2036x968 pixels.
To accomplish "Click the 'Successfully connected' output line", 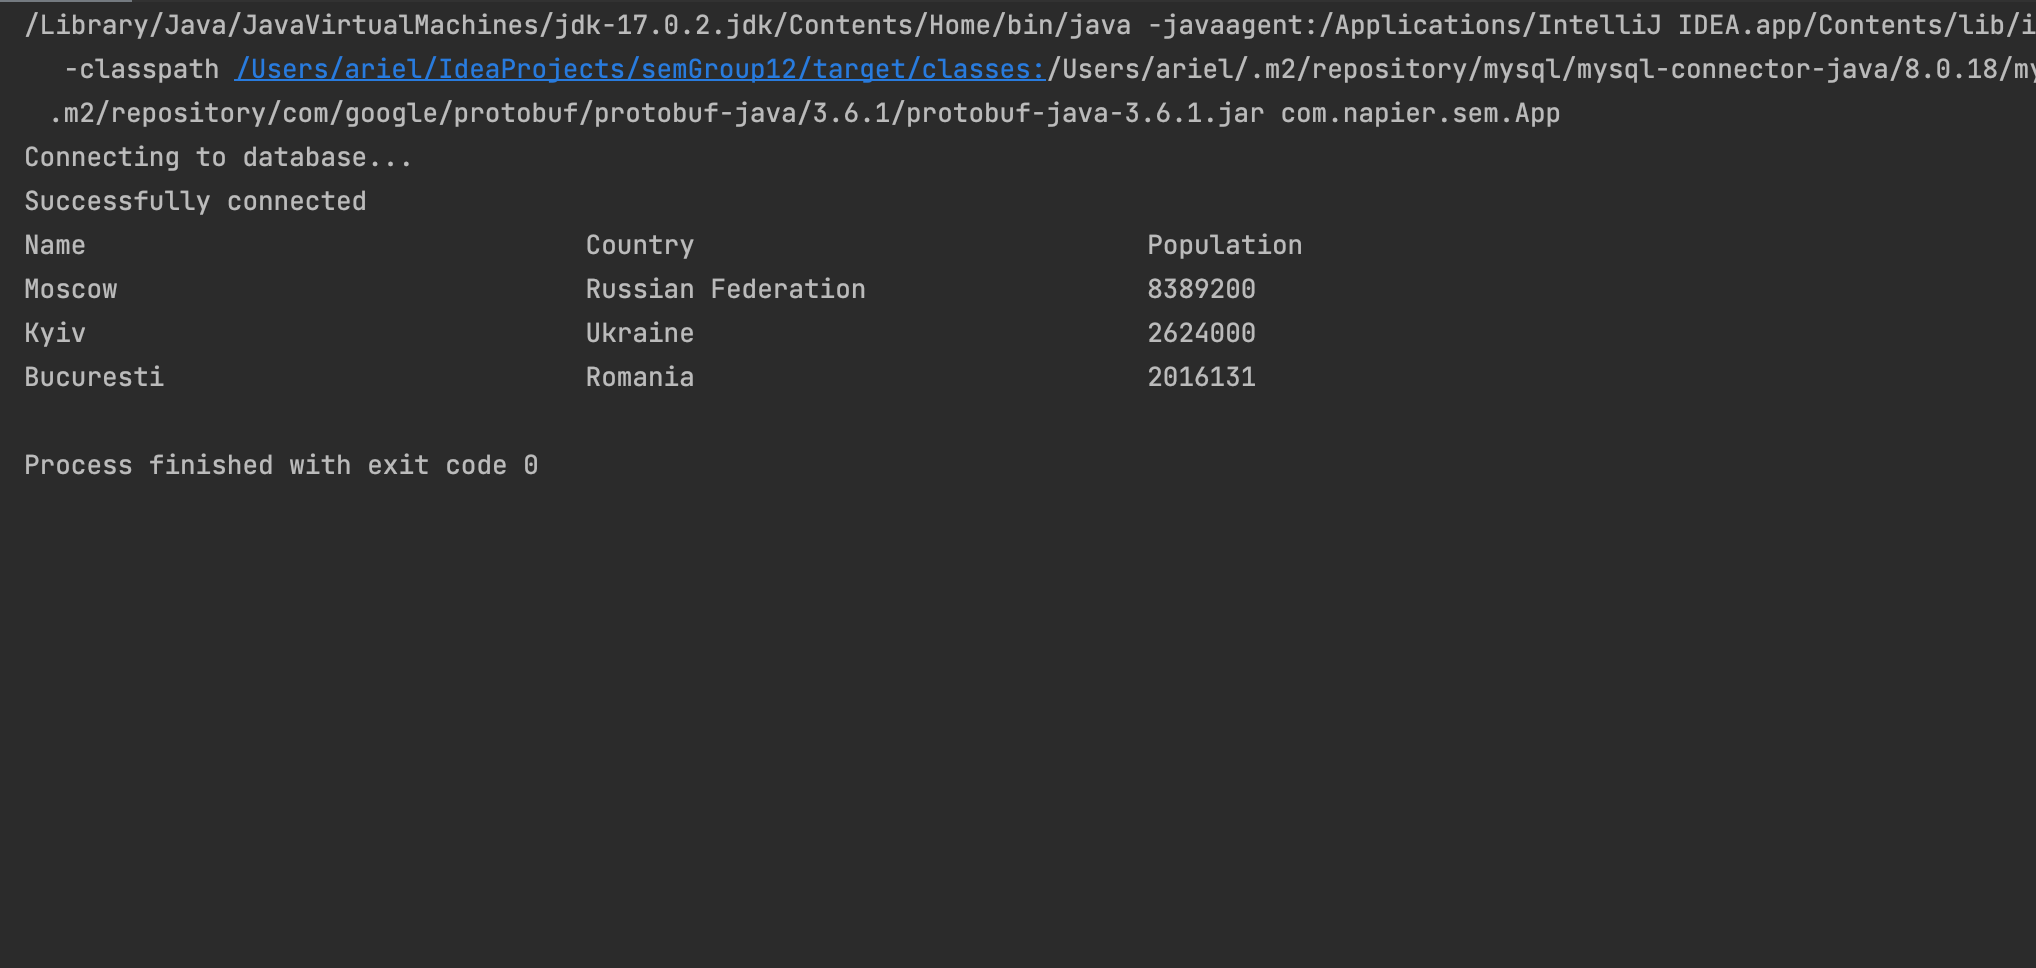I will point(195,201).
